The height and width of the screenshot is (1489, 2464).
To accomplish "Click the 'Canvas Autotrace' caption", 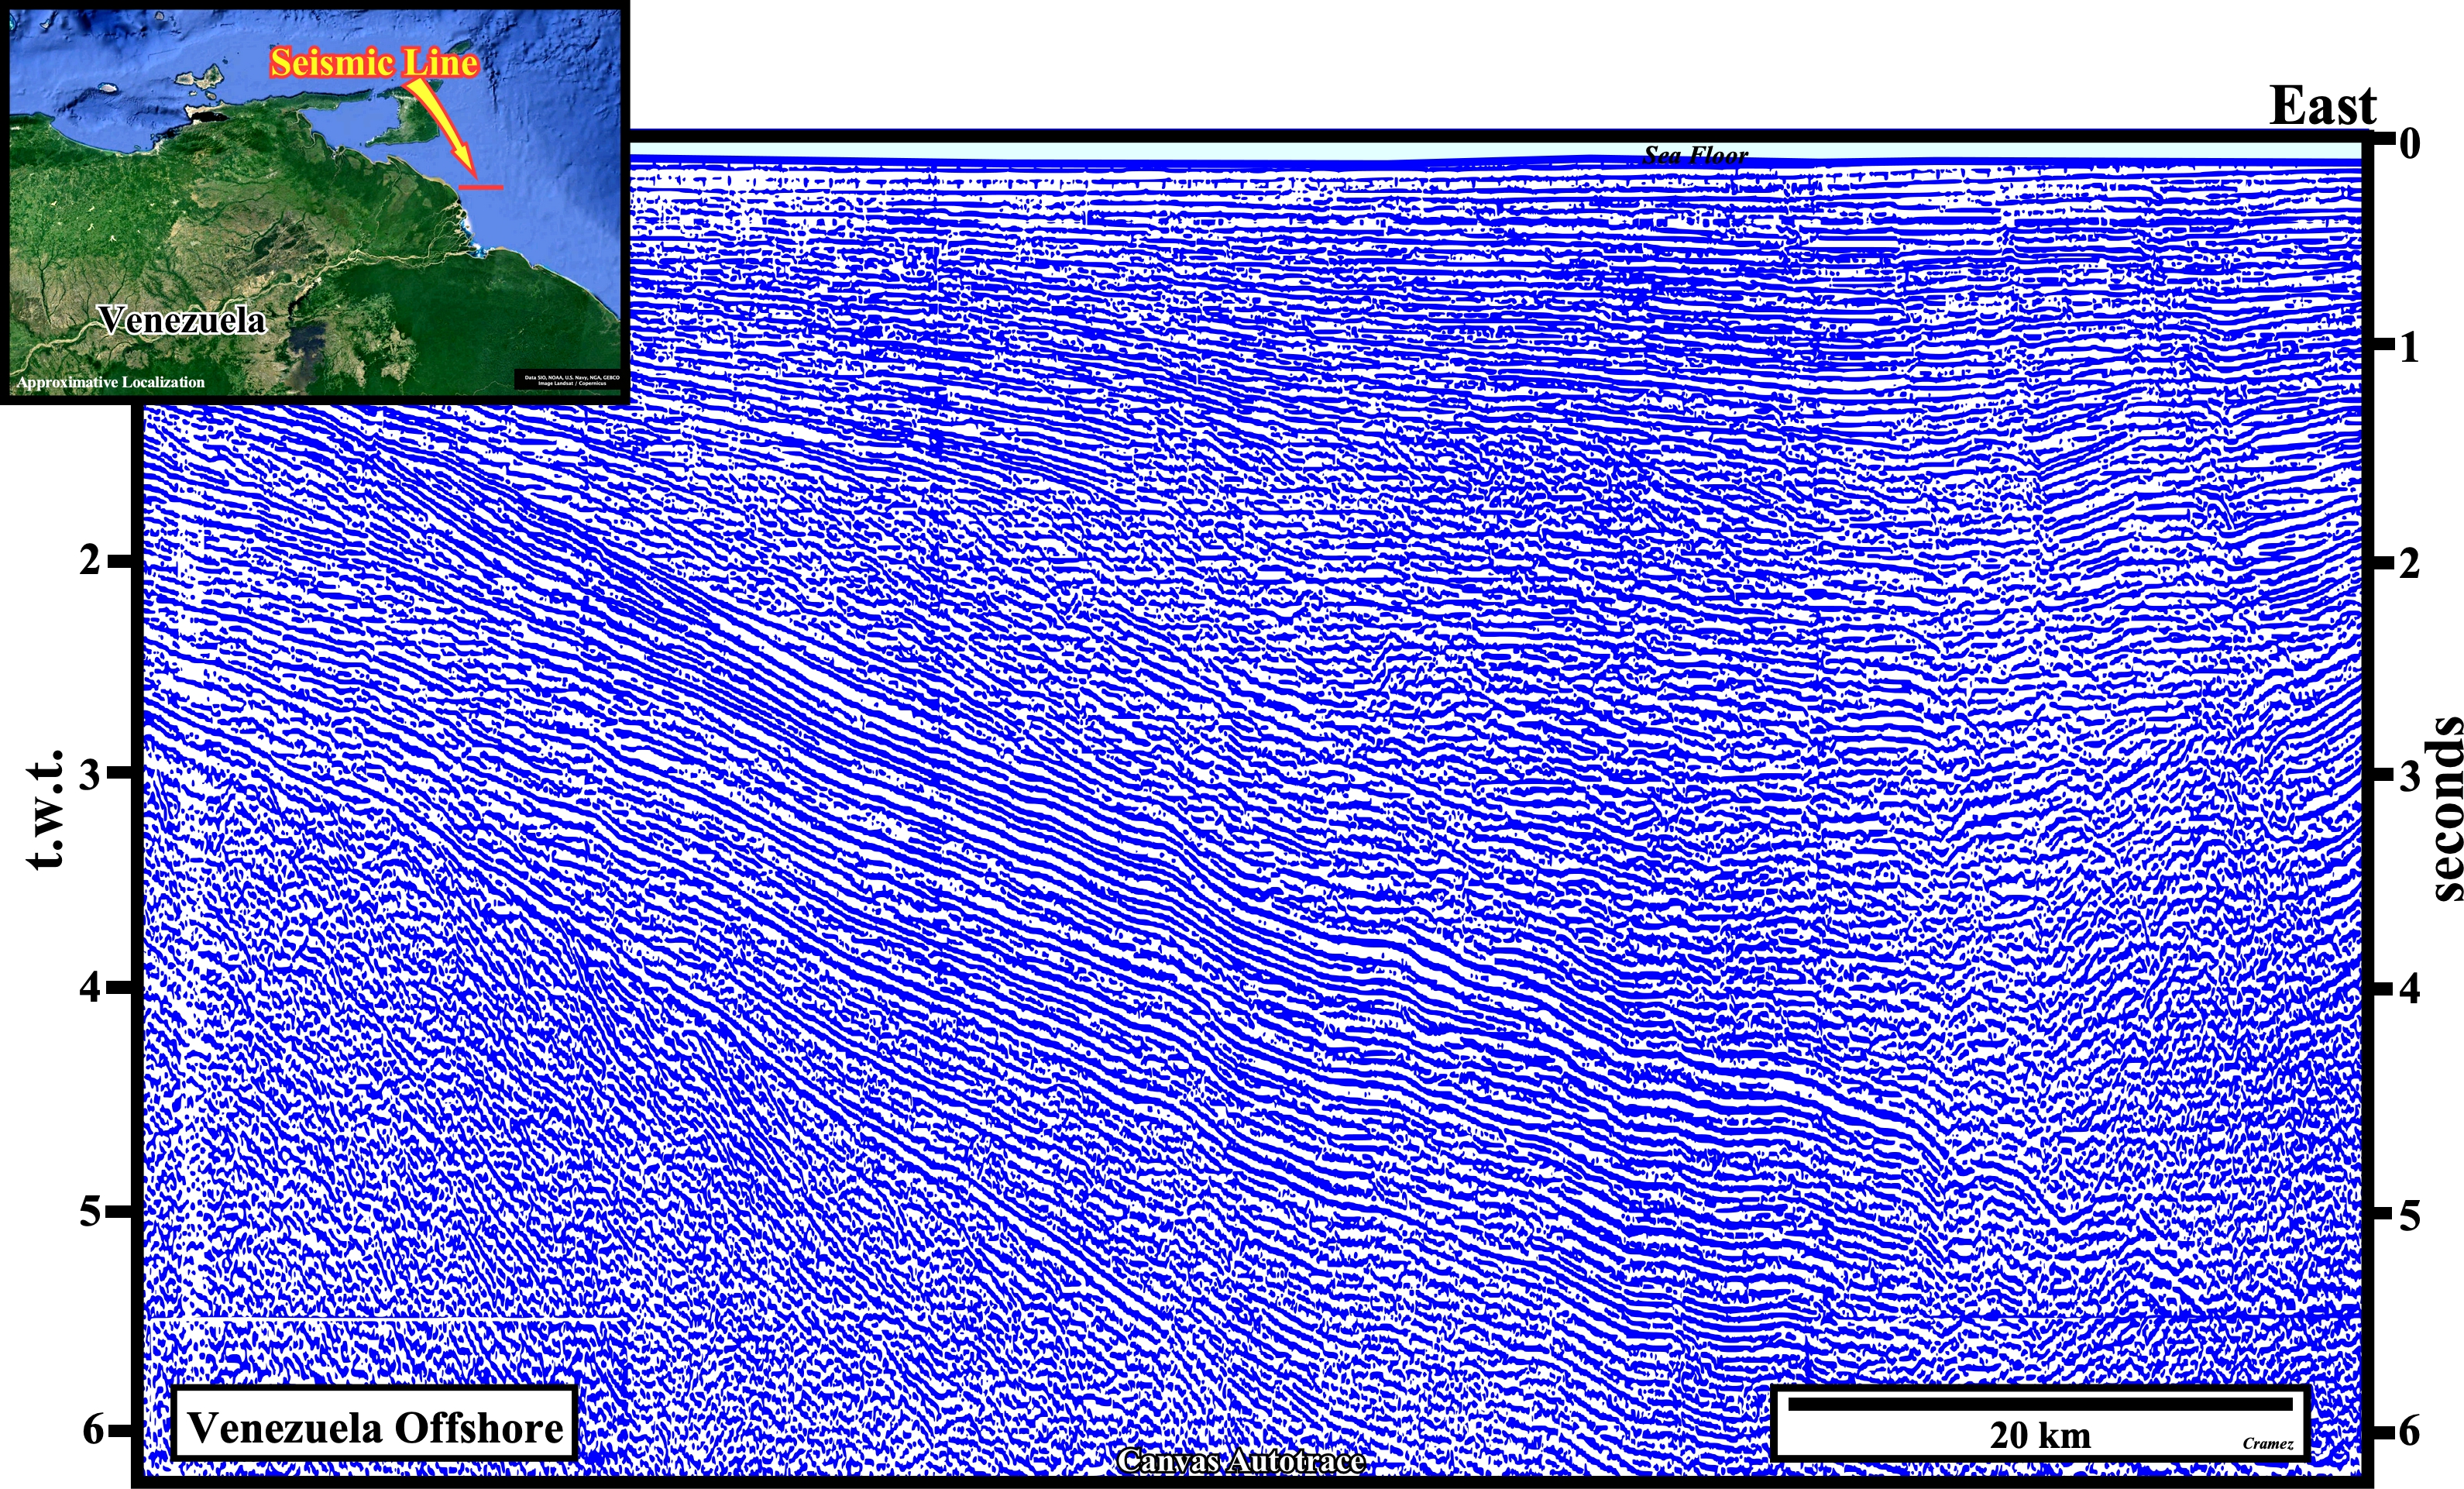I will click(1241, 1461).
